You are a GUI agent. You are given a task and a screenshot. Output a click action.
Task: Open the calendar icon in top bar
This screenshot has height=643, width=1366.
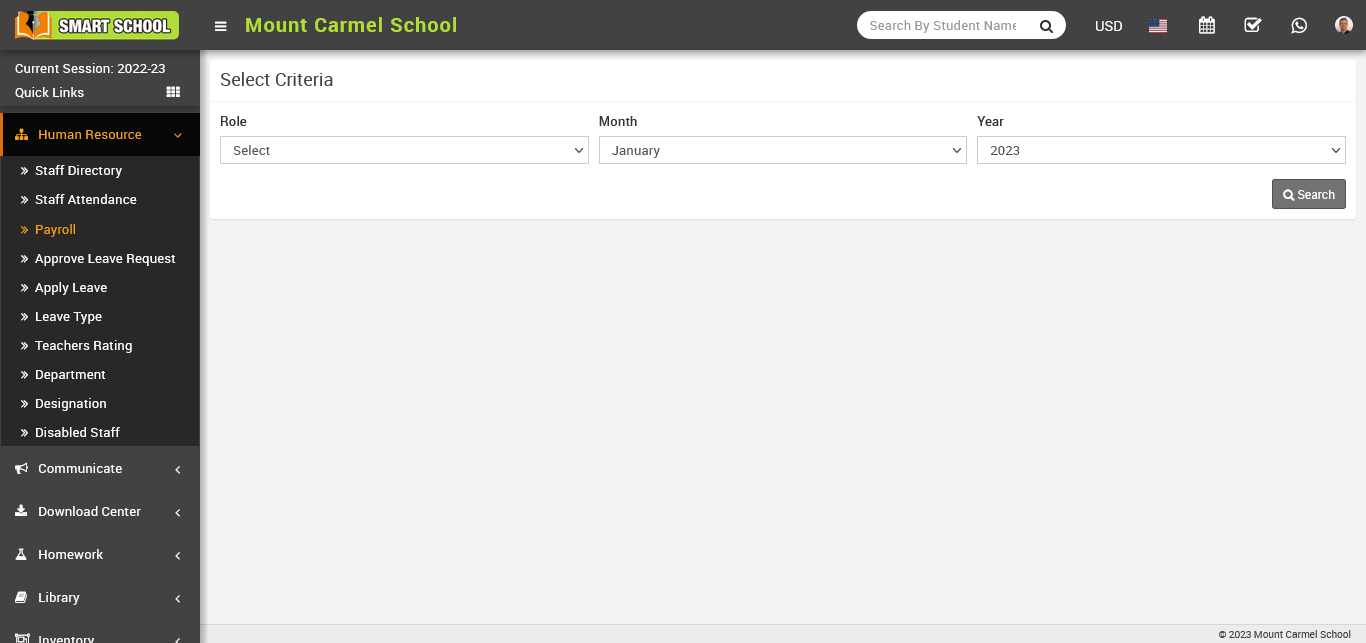click(1207, 26)
